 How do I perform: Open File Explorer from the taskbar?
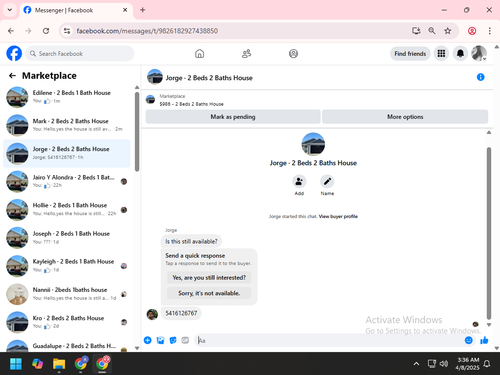pos(59,364)
